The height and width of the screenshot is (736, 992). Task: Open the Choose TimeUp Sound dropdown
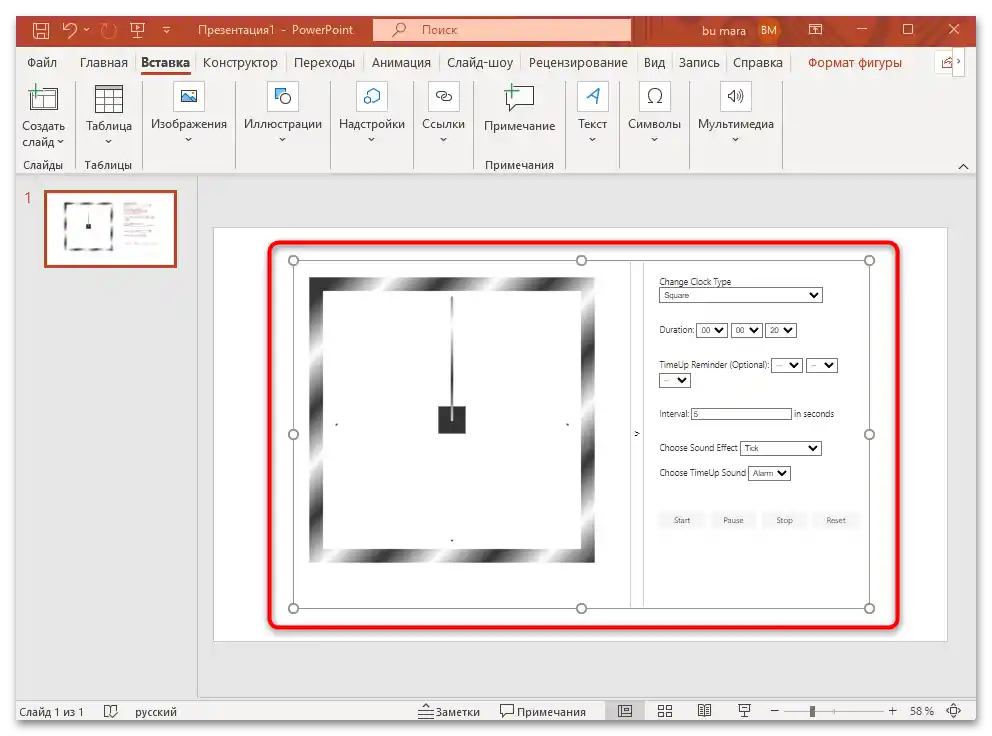tap(769, 473)
